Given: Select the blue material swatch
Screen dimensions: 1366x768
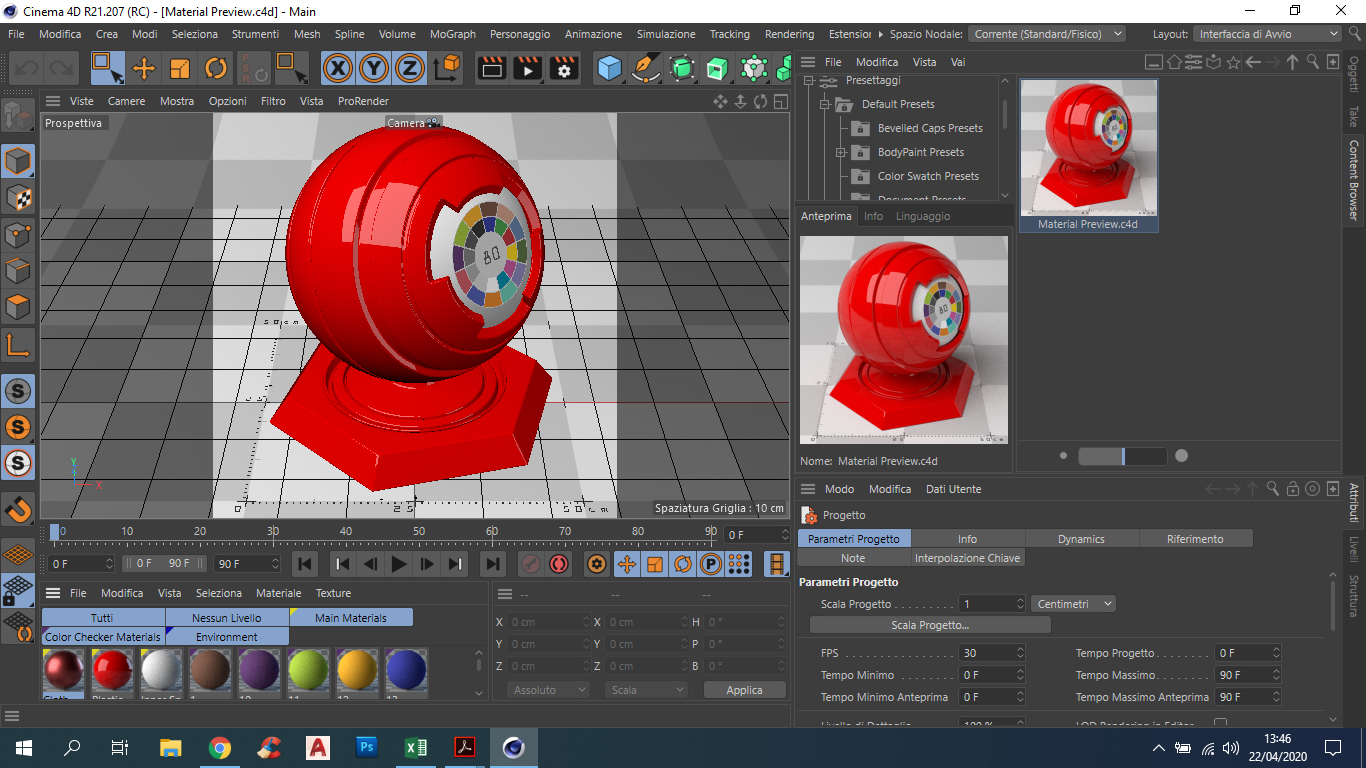Looking at the screenshot, I should click(406, 672).
